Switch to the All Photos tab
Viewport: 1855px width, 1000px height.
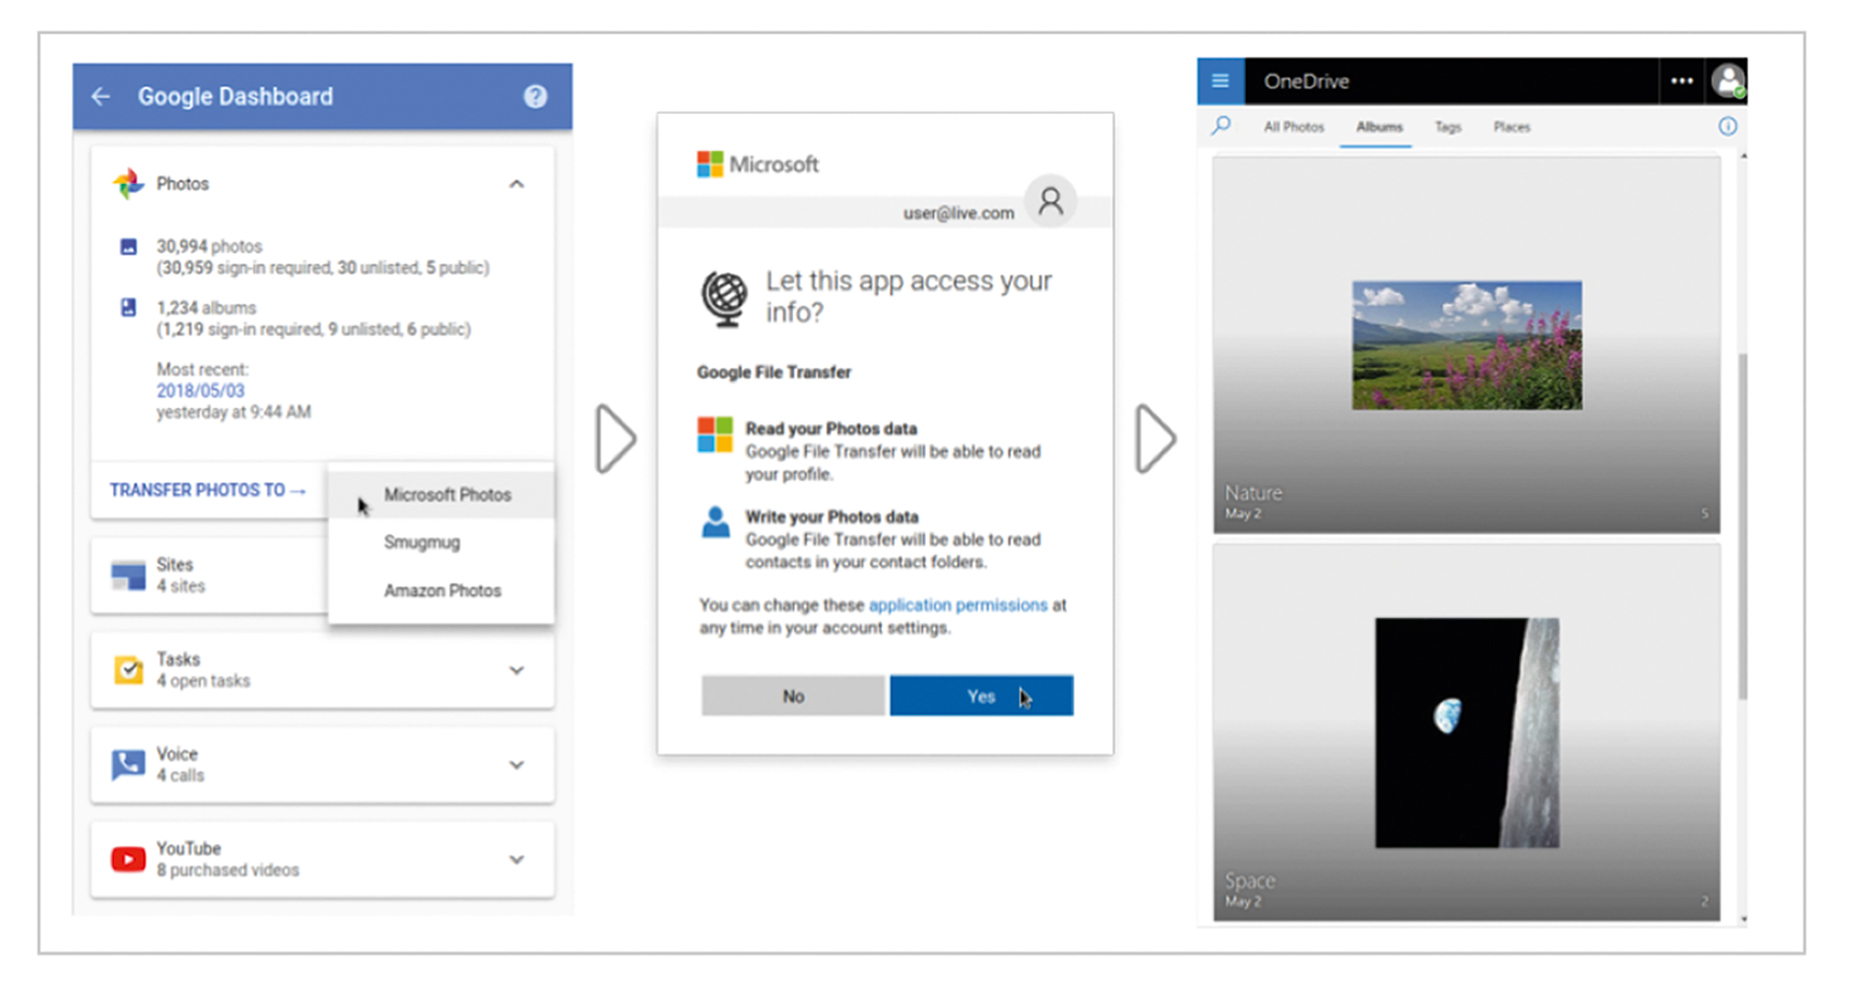click(x=1293, y=127)
